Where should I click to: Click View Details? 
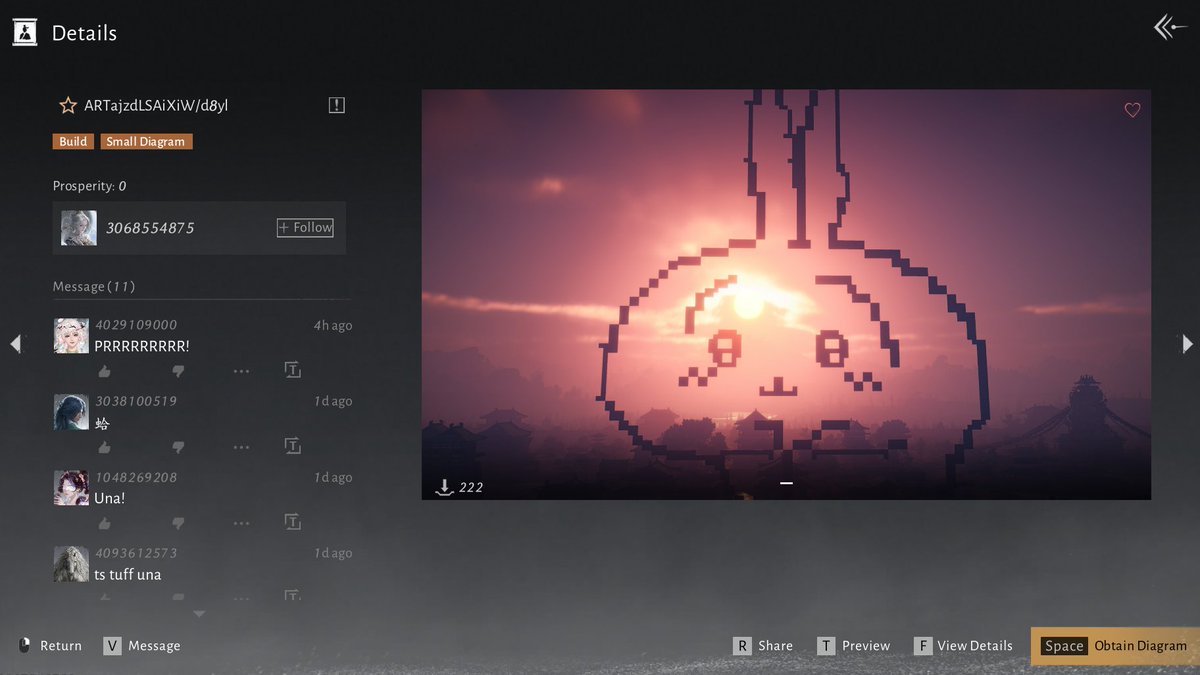click(963, 646)
